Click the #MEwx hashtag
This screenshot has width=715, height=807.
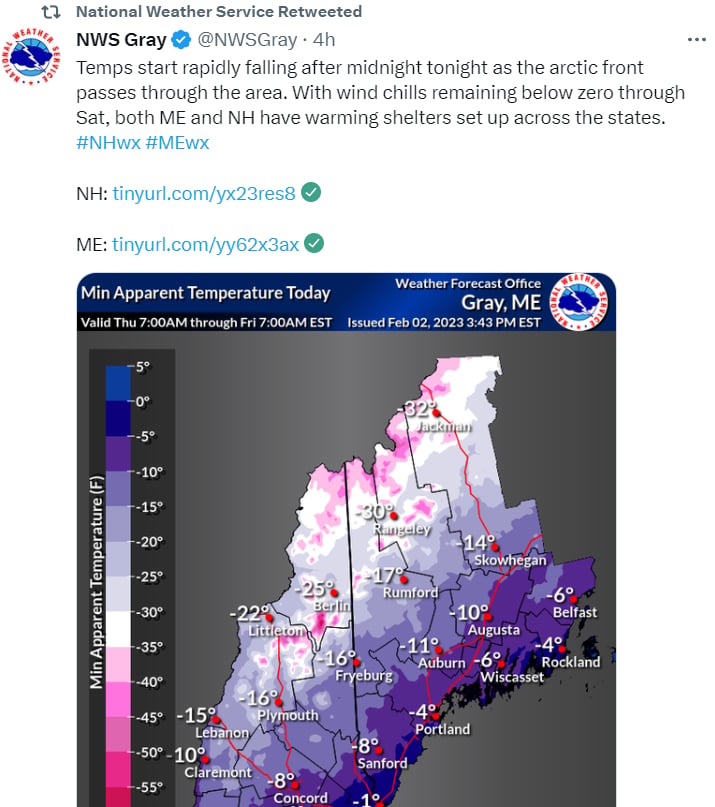[x=178, y=143]
